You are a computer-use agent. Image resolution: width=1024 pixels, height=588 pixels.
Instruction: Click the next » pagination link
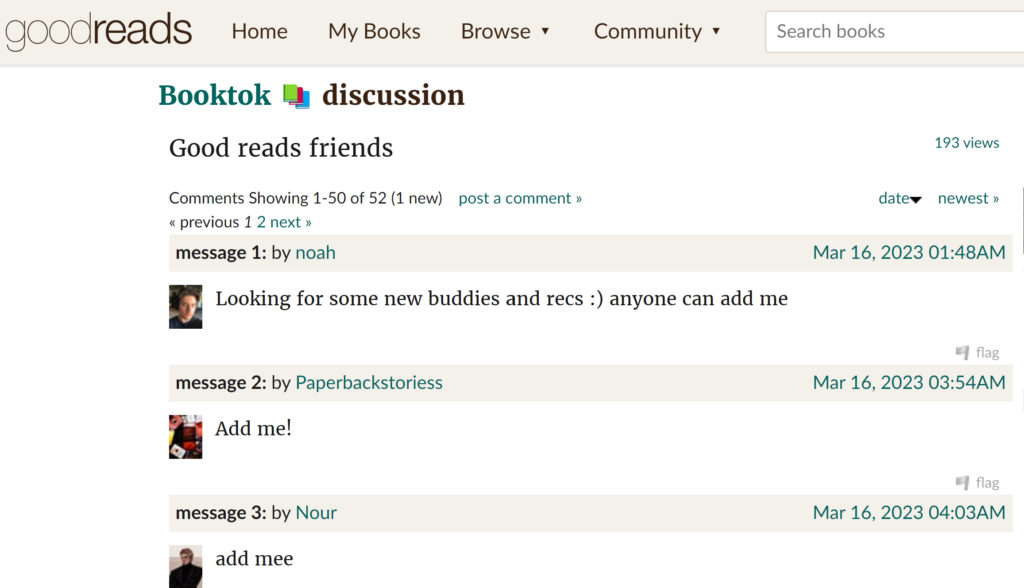(x=291, y=222)
